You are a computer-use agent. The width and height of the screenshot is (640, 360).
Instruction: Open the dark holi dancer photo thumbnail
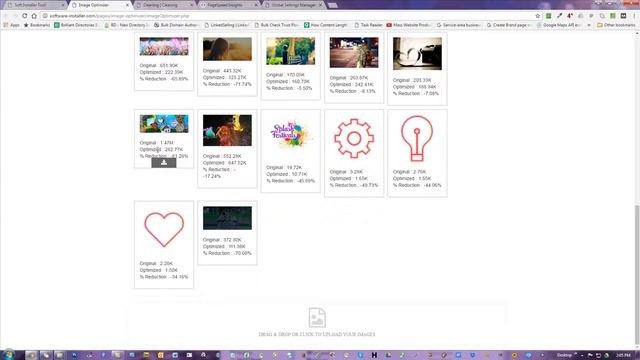pos(227,130)
